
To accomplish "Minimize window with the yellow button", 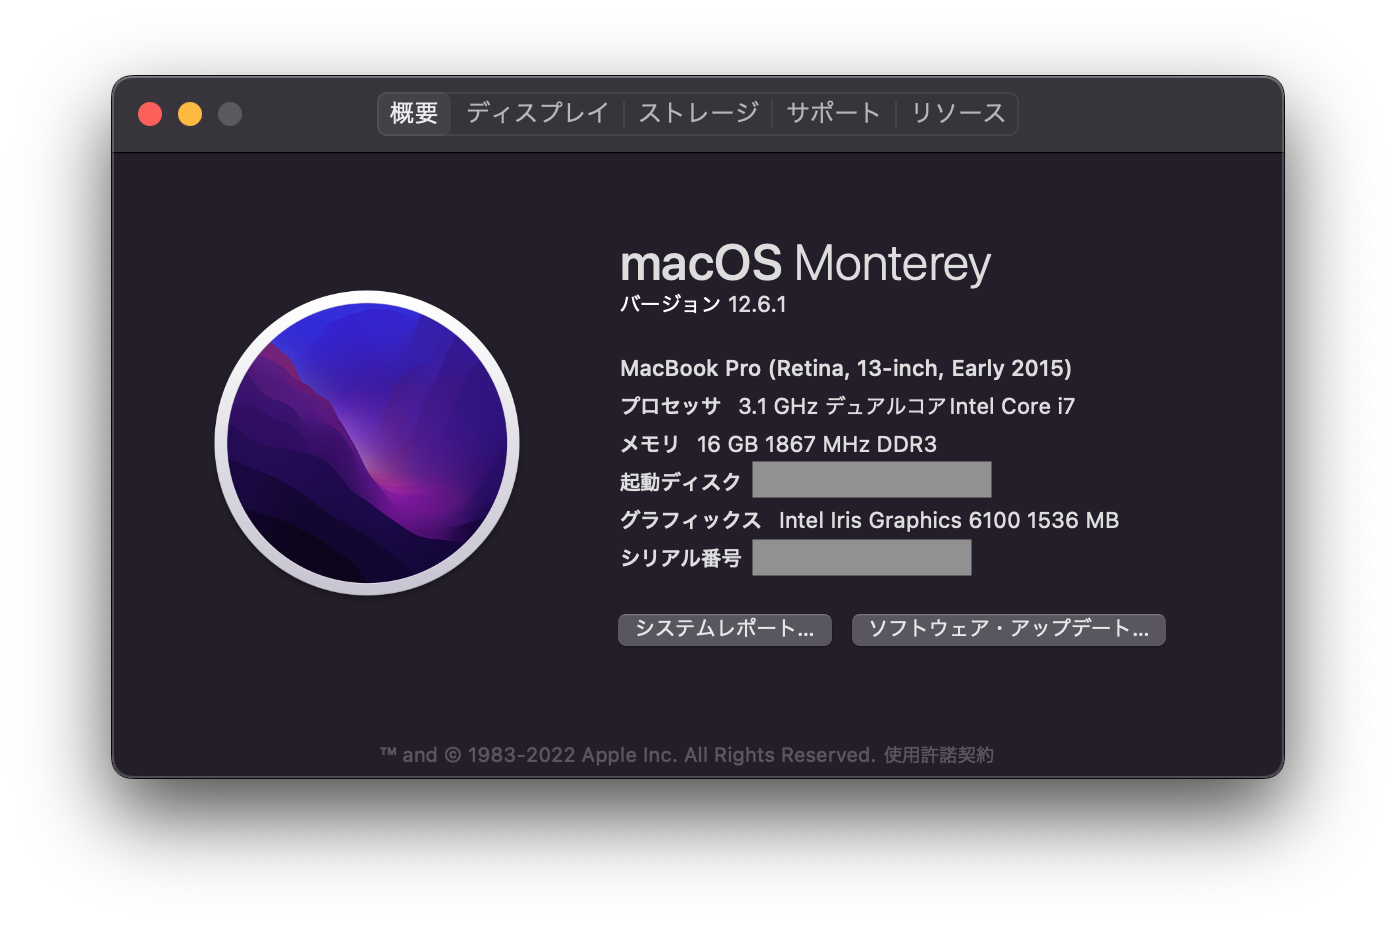I will 190,114.
